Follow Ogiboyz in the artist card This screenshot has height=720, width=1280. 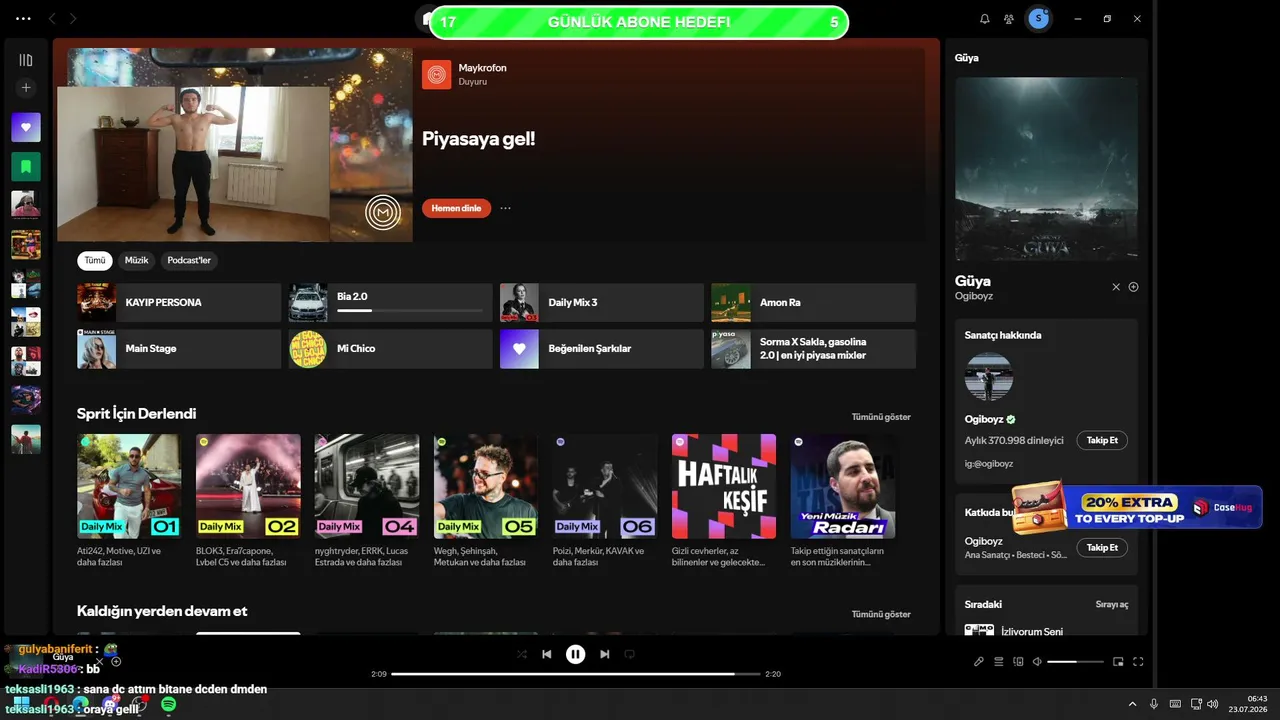click(1102, 440)
